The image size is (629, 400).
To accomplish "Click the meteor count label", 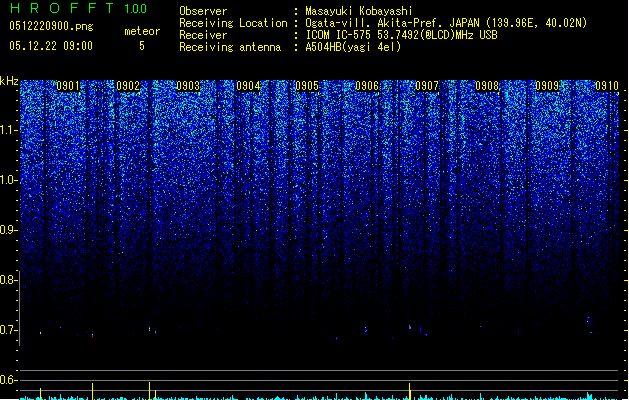I will 142,31.
